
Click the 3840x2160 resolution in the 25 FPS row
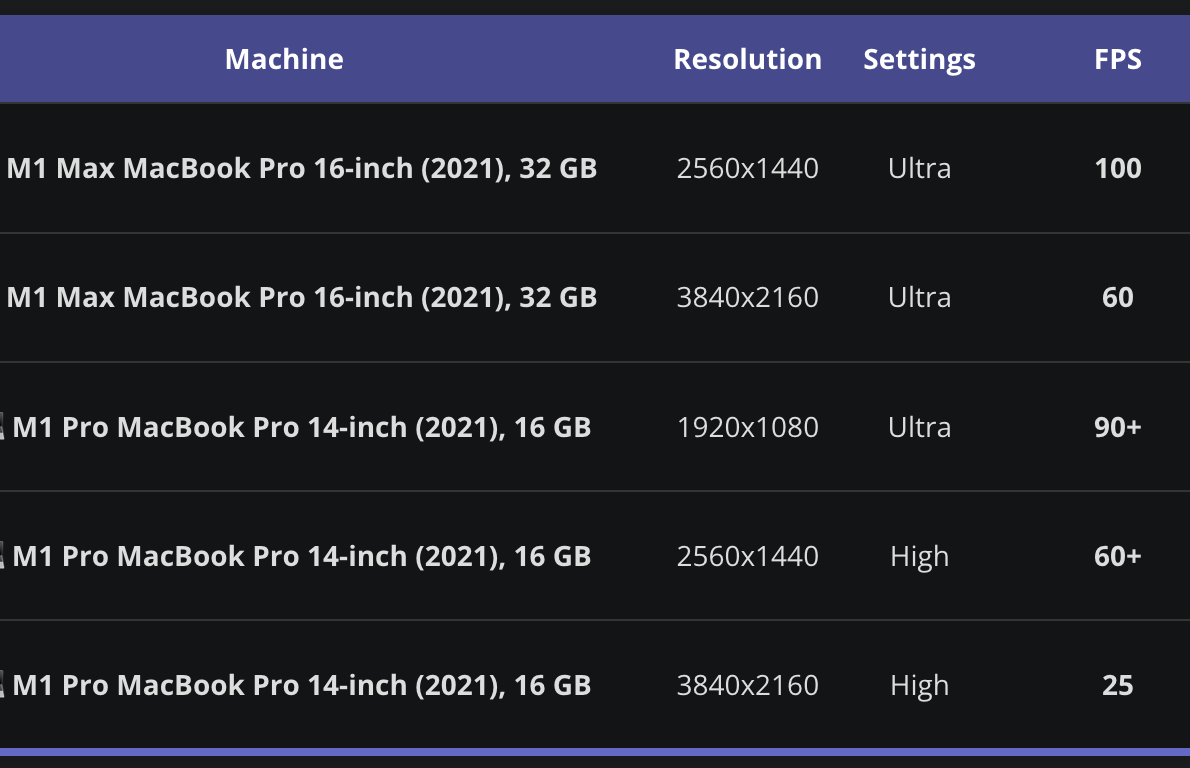[x=747, y=685]
